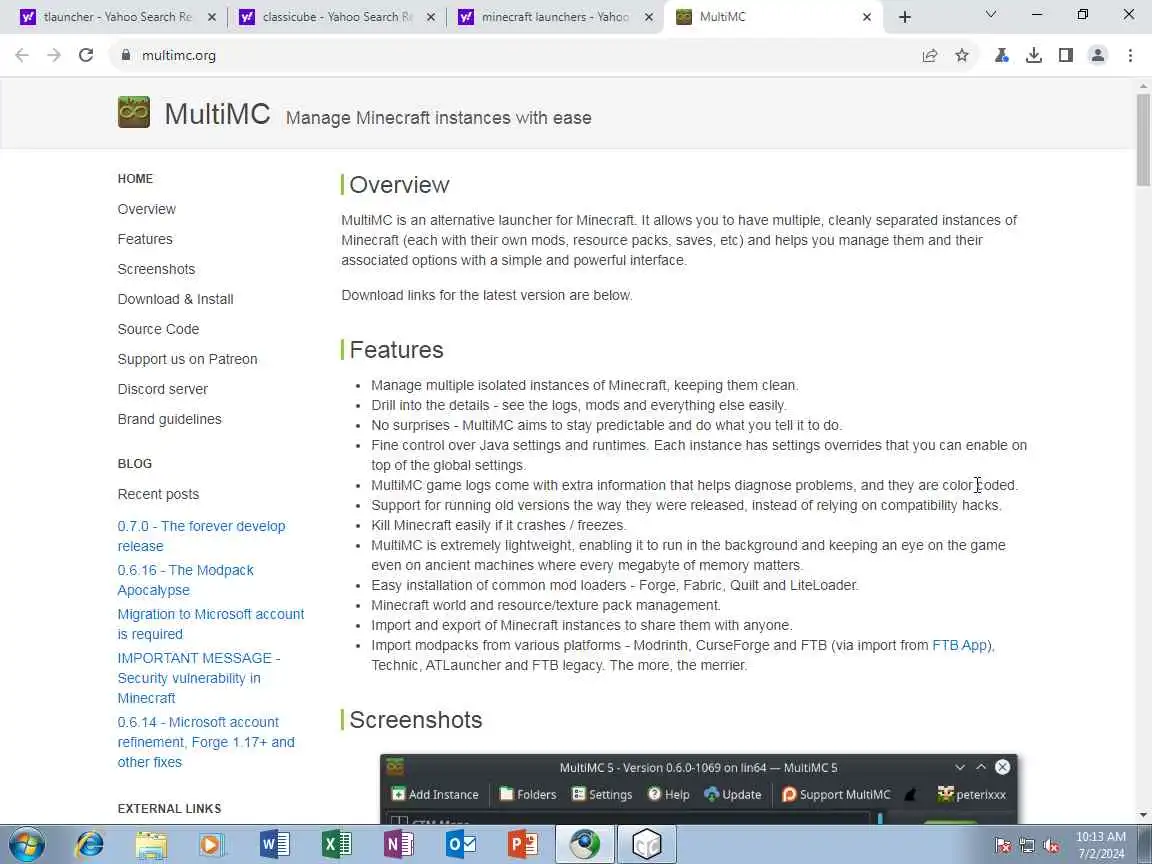Screen dimensions: 1152x864
Task: Click the cube app taskbar icon
Action: (647, 845)
